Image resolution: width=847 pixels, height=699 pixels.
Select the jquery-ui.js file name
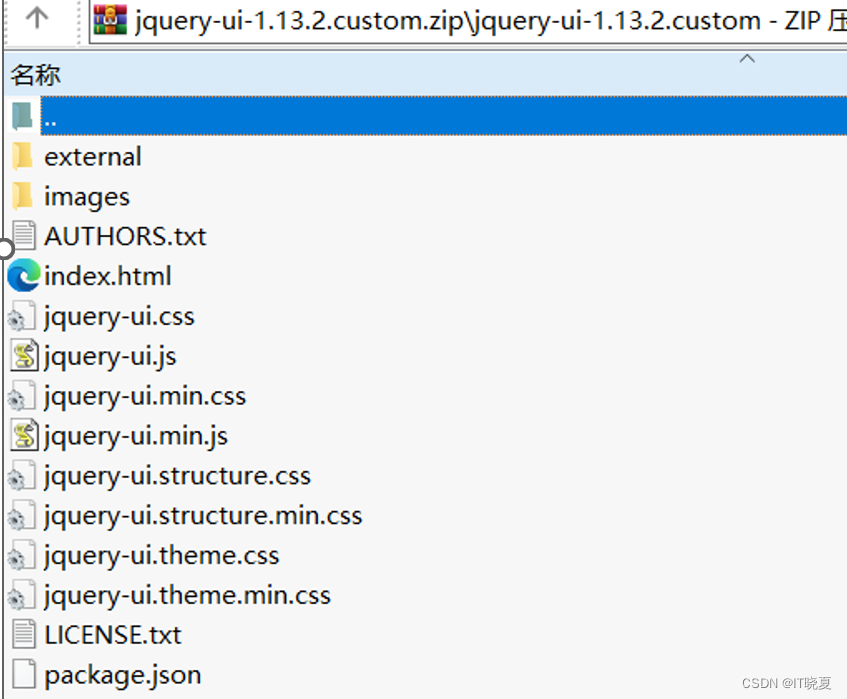tap(110, 357)
